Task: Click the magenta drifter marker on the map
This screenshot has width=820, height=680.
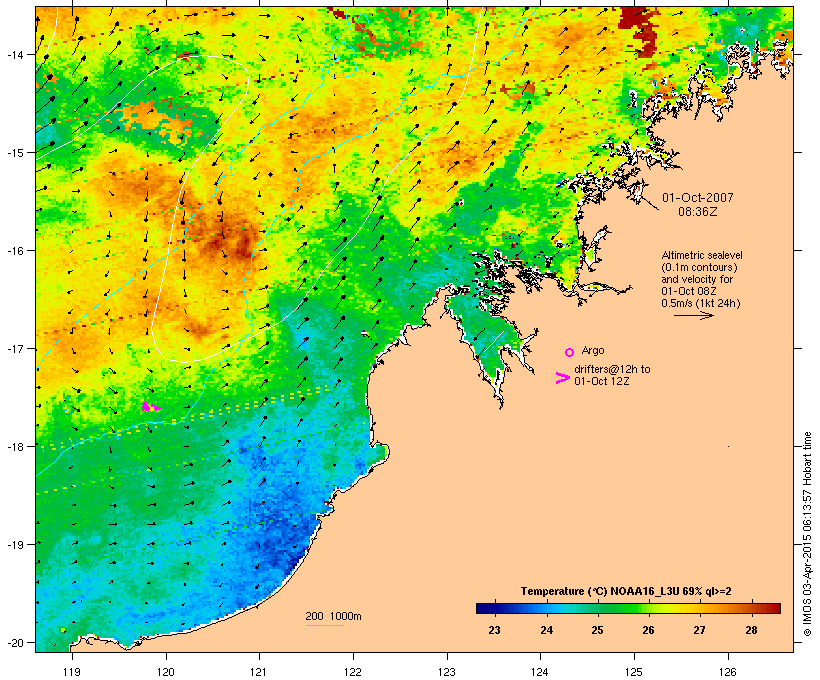Action: point(151,406)
